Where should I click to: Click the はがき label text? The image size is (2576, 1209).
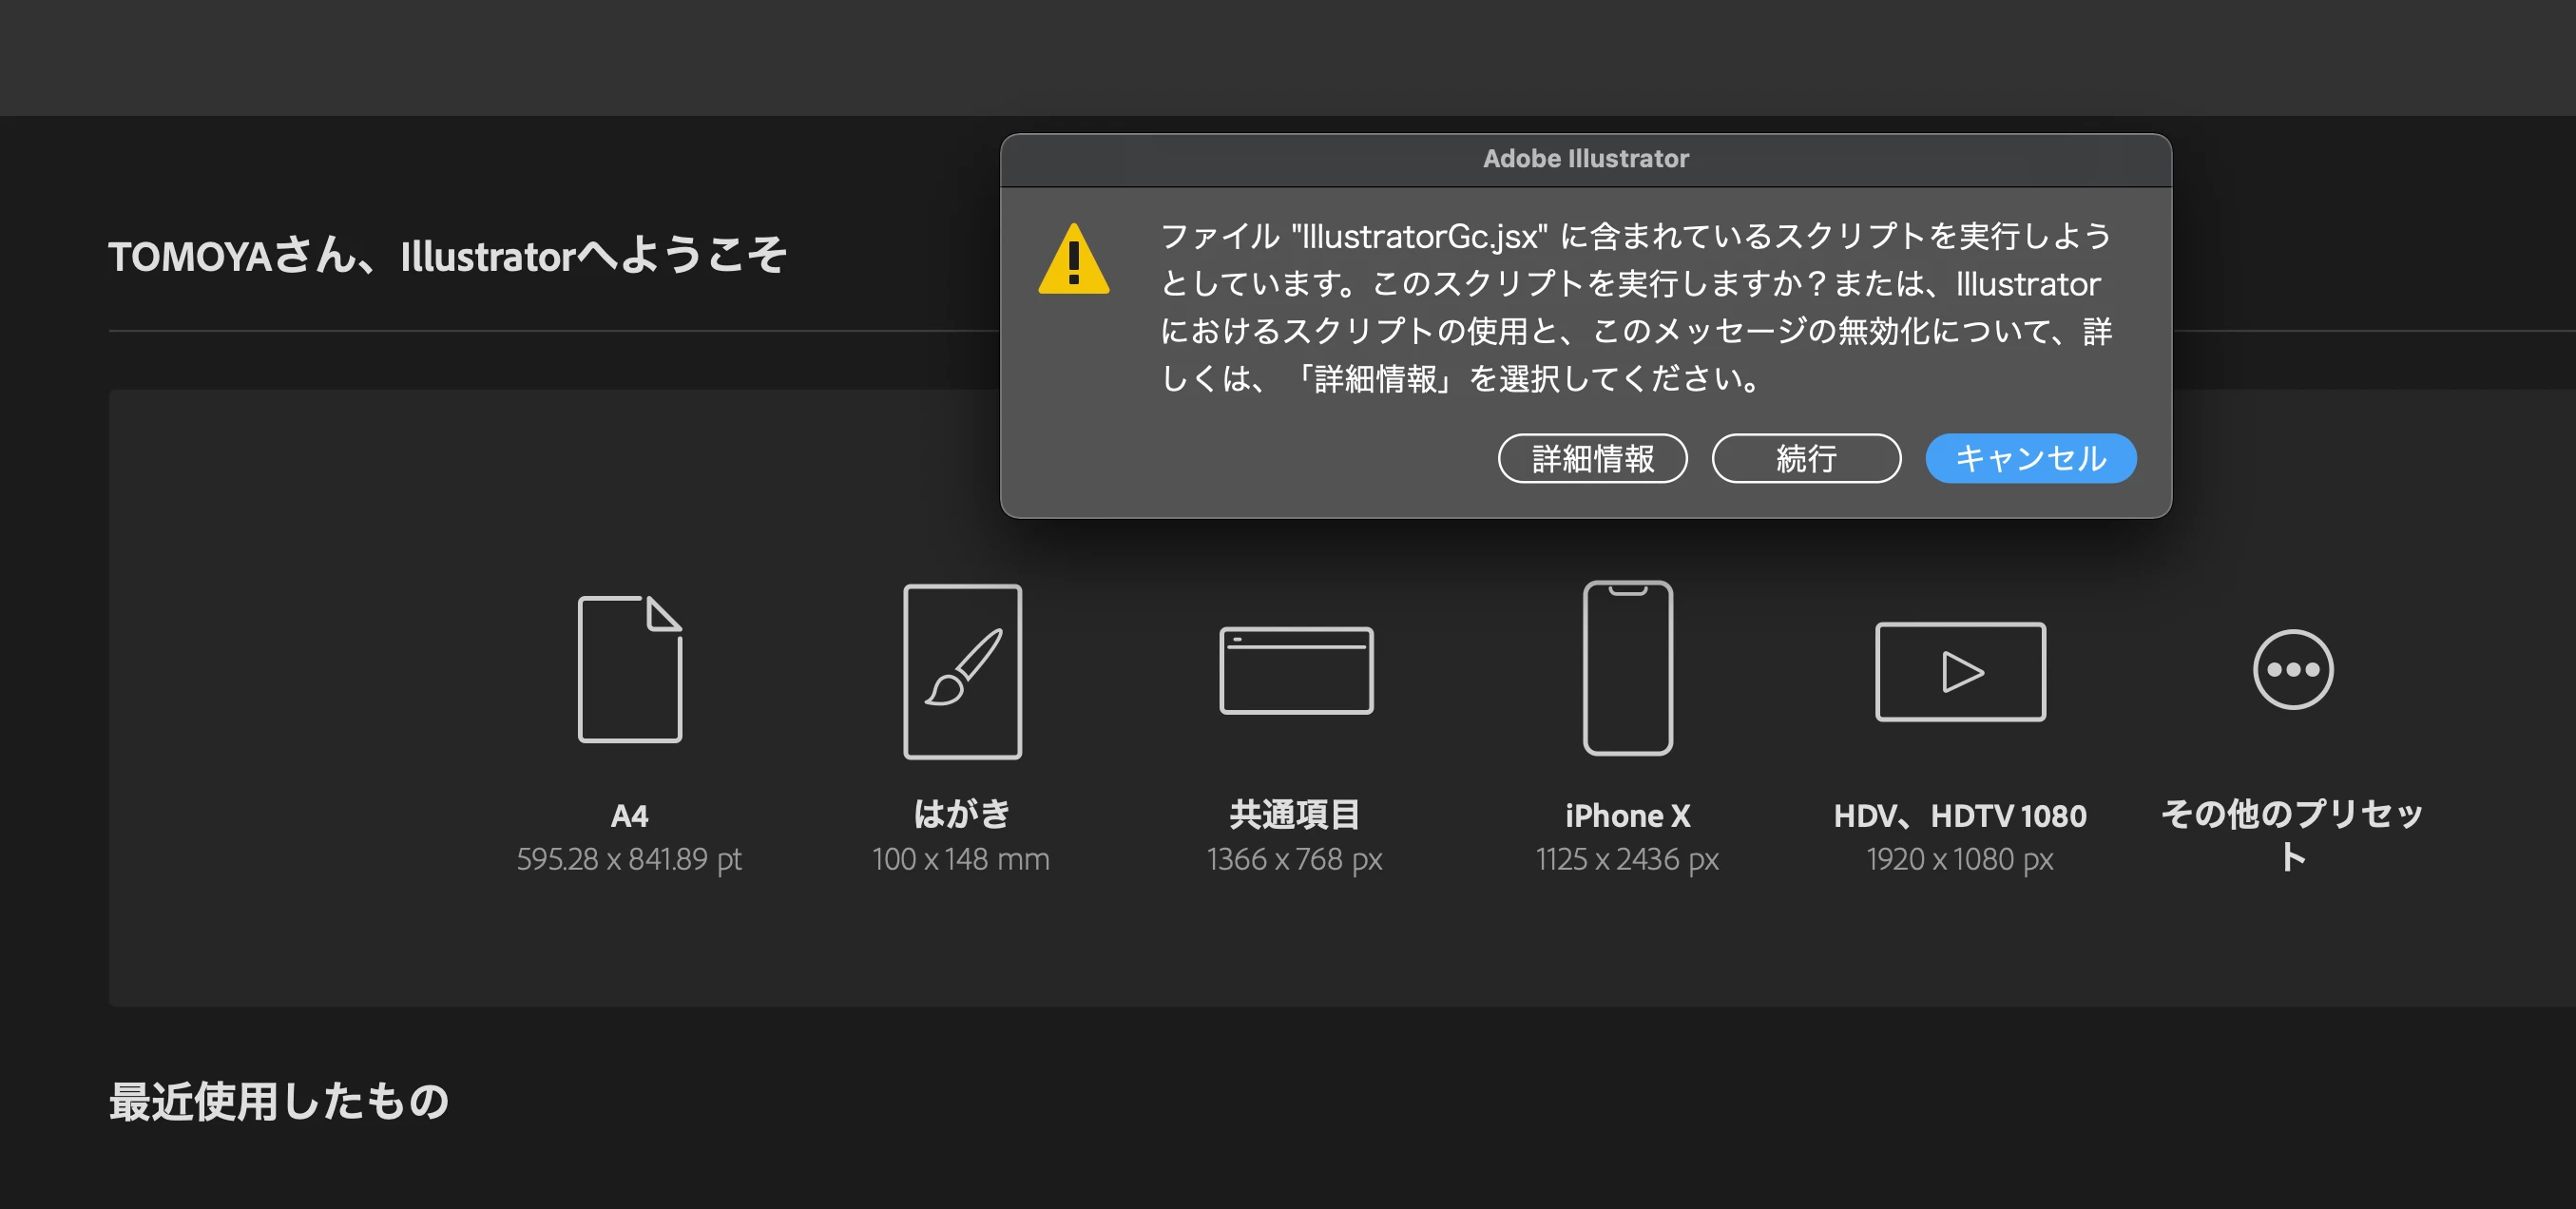point(962,814)
